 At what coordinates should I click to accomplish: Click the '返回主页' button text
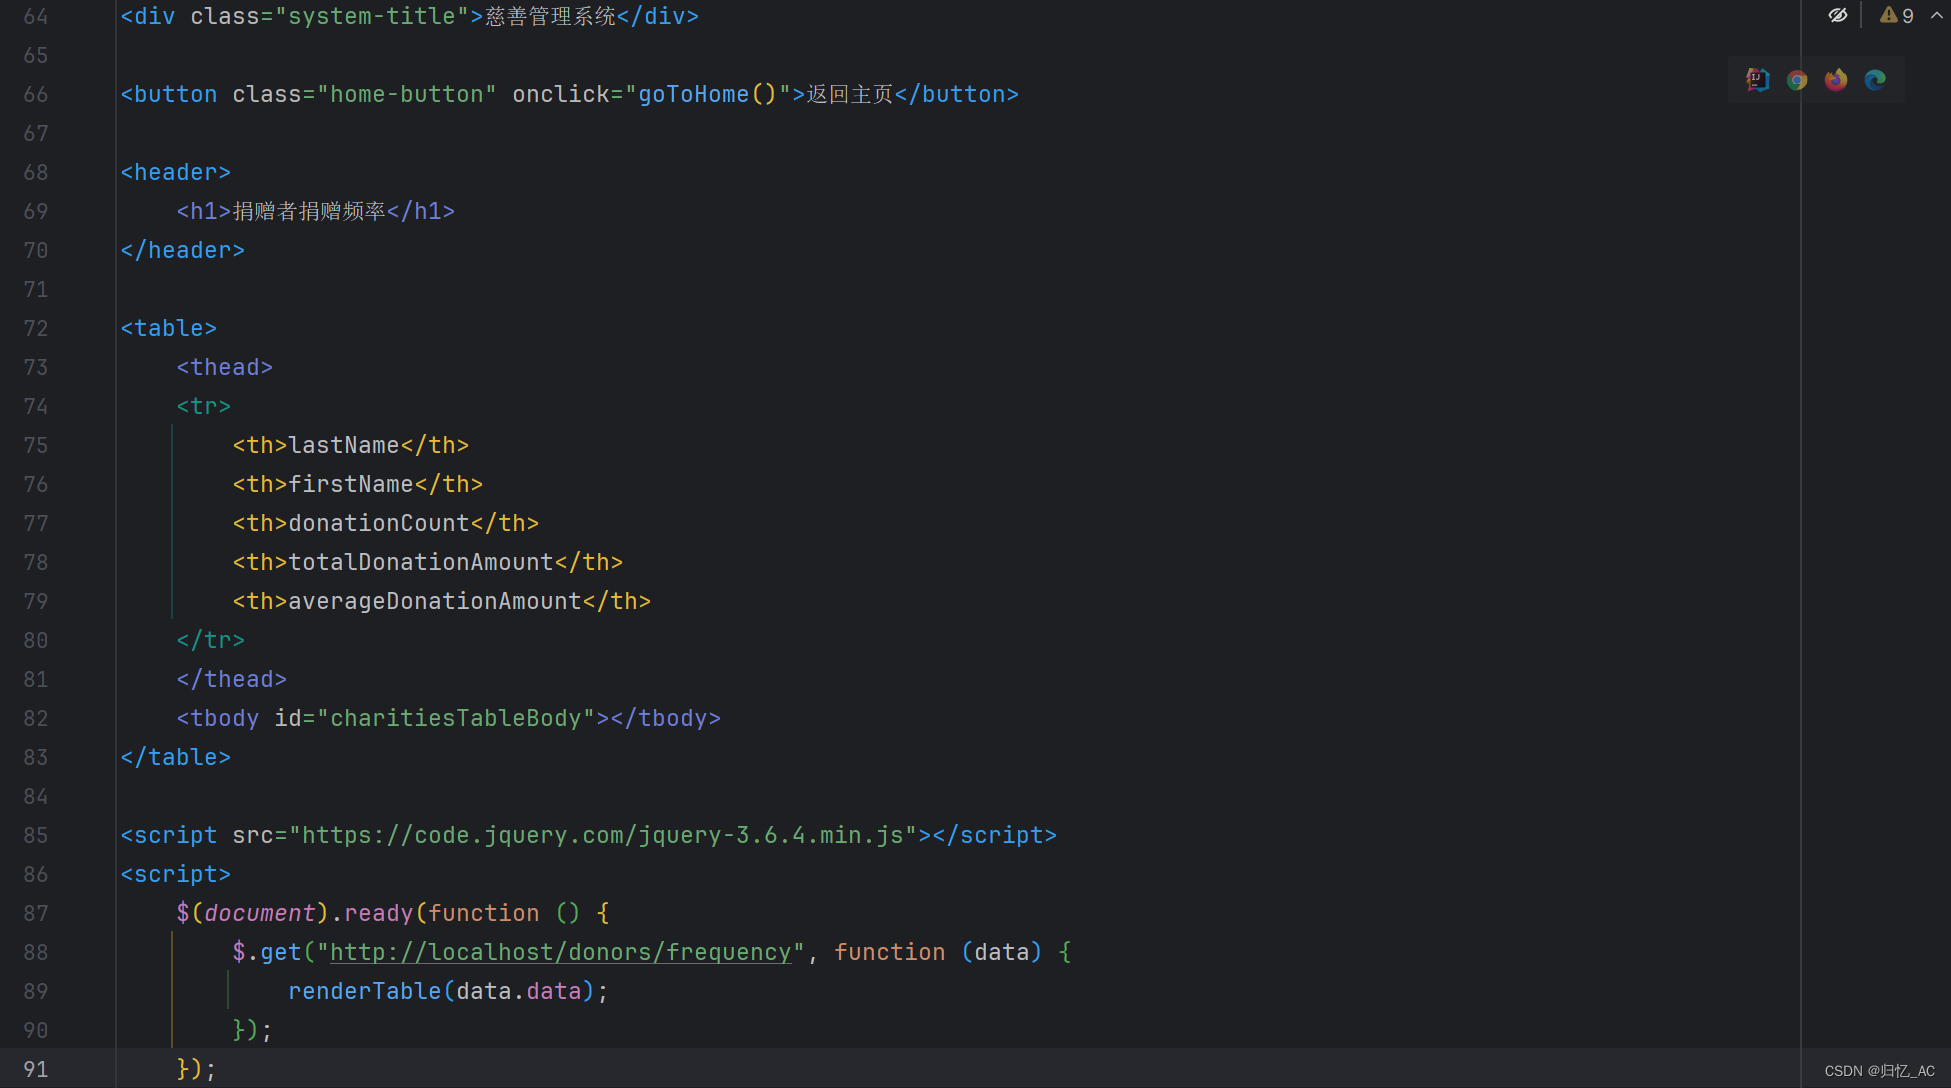850,94
